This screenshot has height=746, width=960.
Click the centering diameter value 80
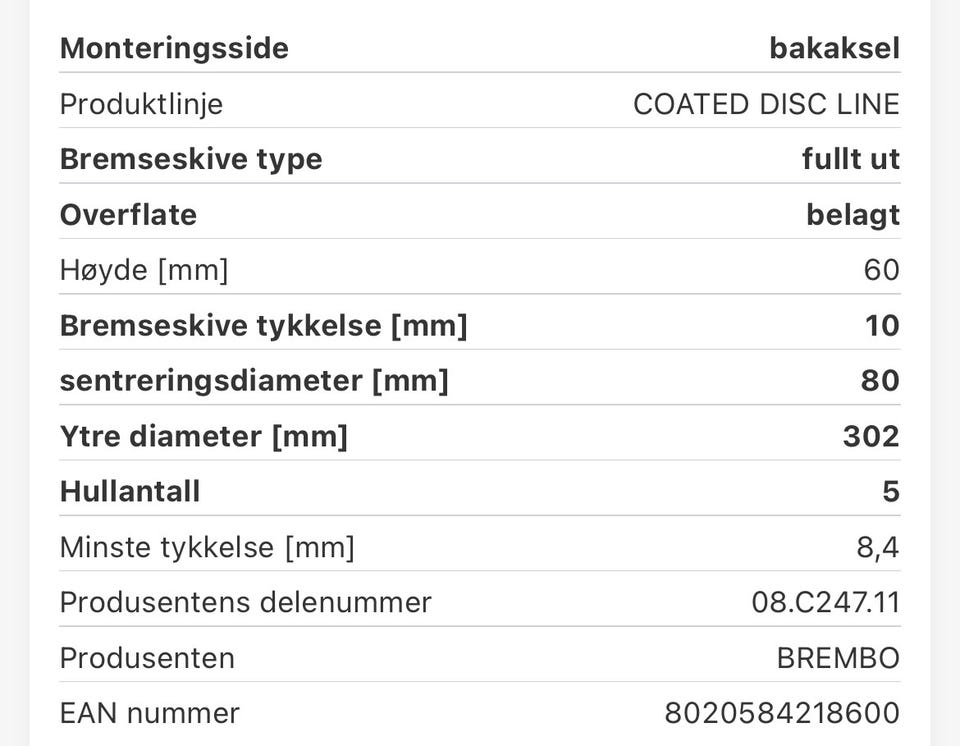point(880,381)
